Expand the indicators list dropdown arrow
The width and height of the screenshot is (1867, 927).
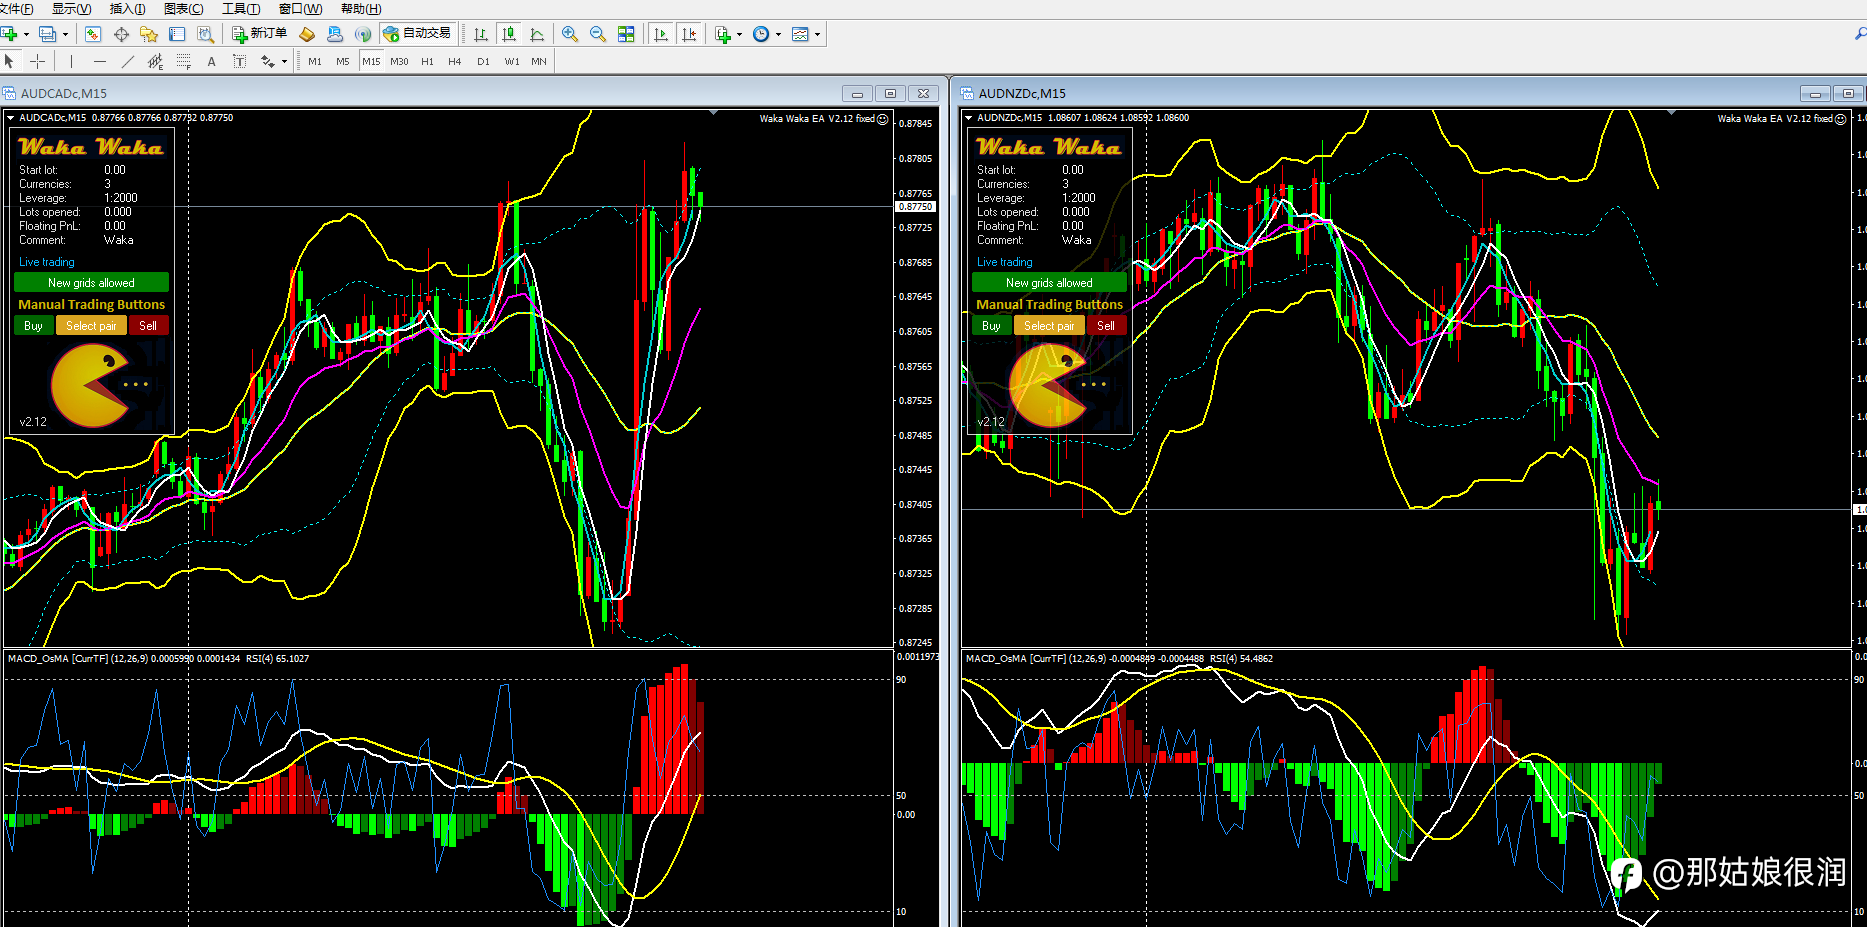click(x=739, y=34)
